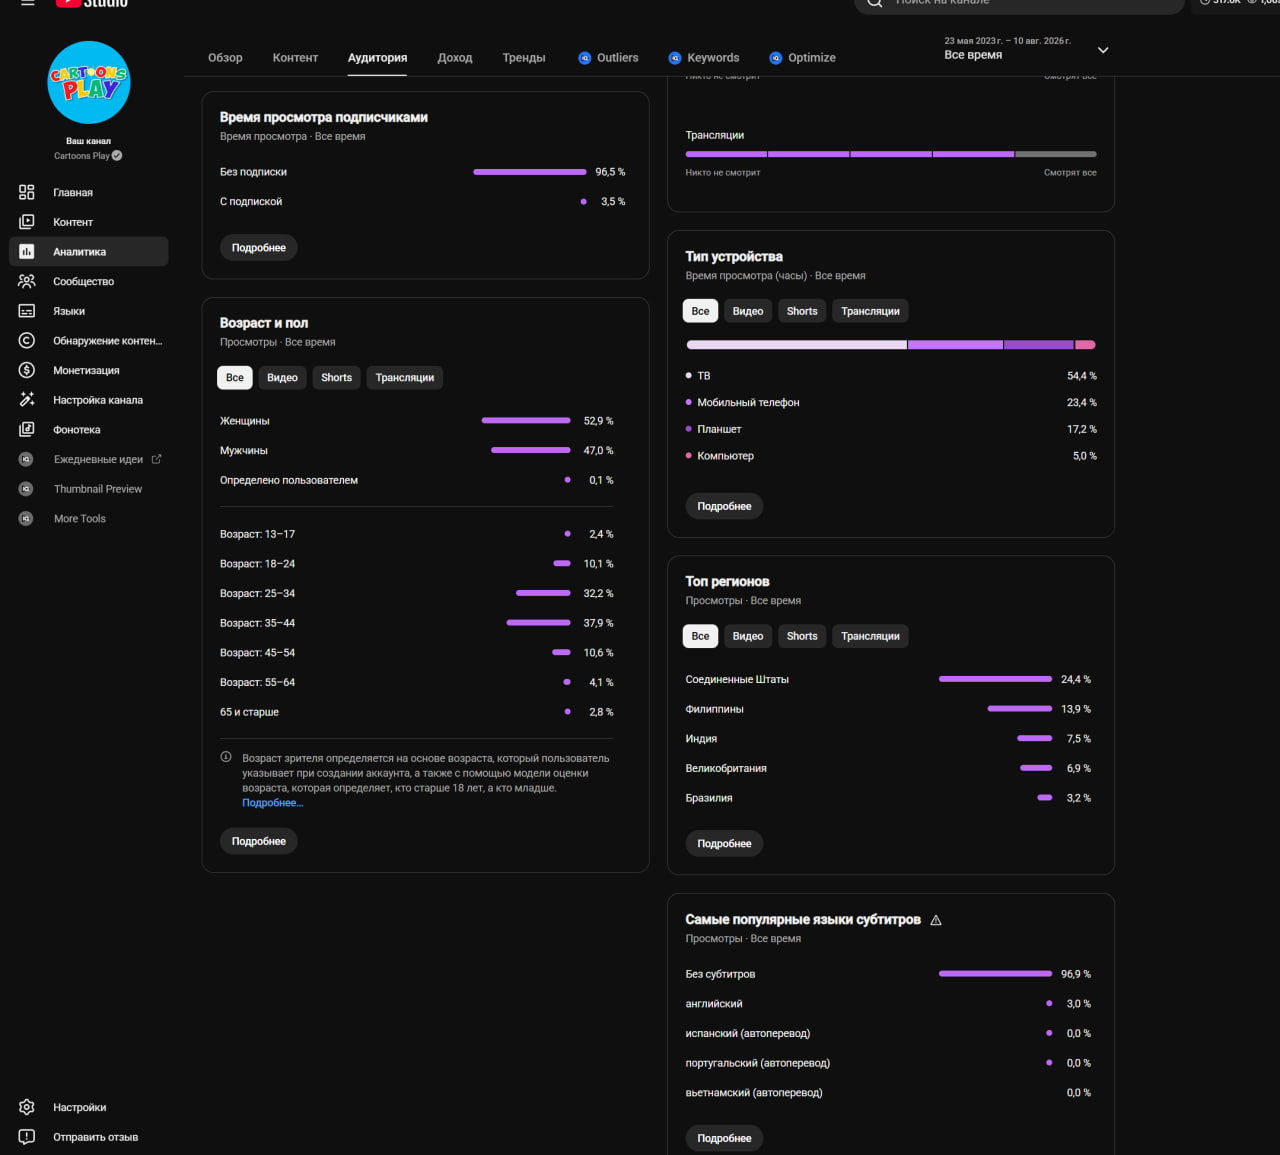The width and height of the screenshot is (1280, 1155).
Task: Open Сообщество people icon in sidebar
Action: coord(27,281)
